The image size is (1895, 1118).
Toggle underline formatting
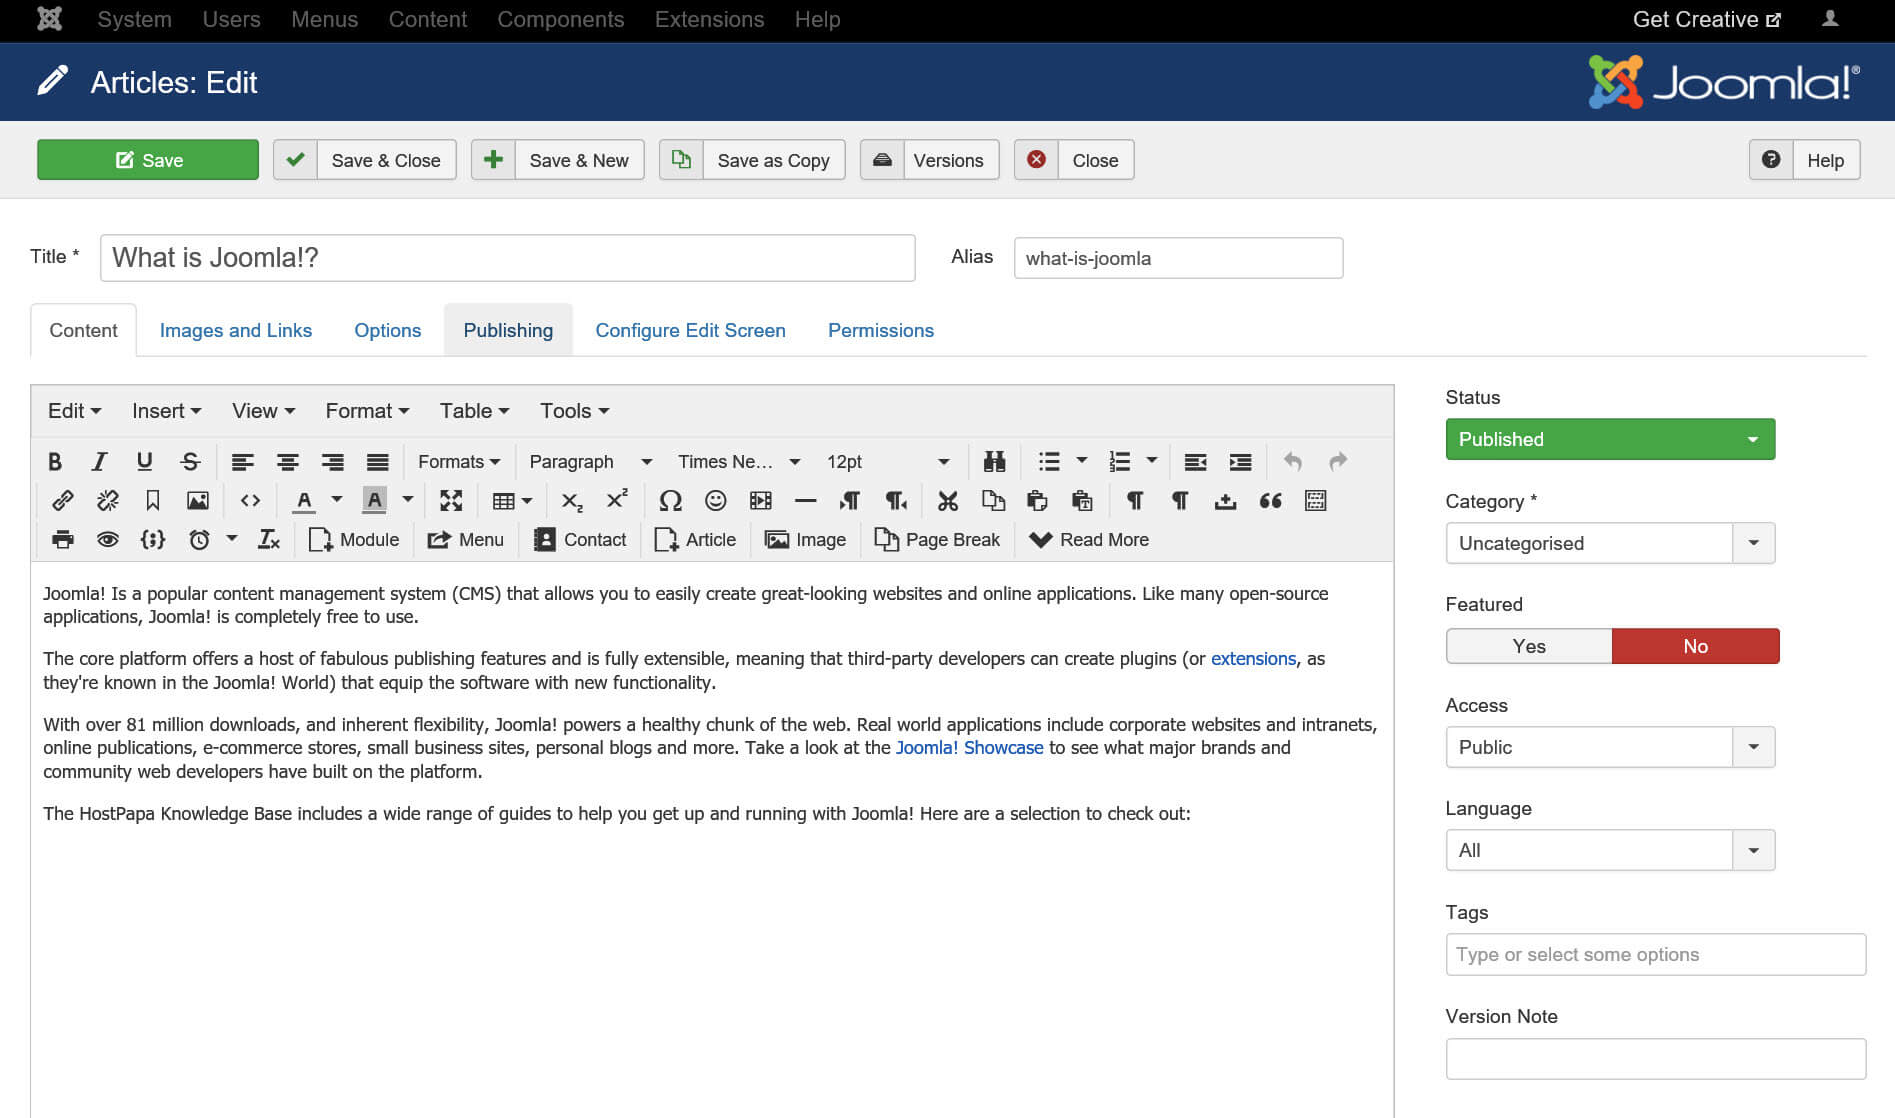(x=144, y=461)
